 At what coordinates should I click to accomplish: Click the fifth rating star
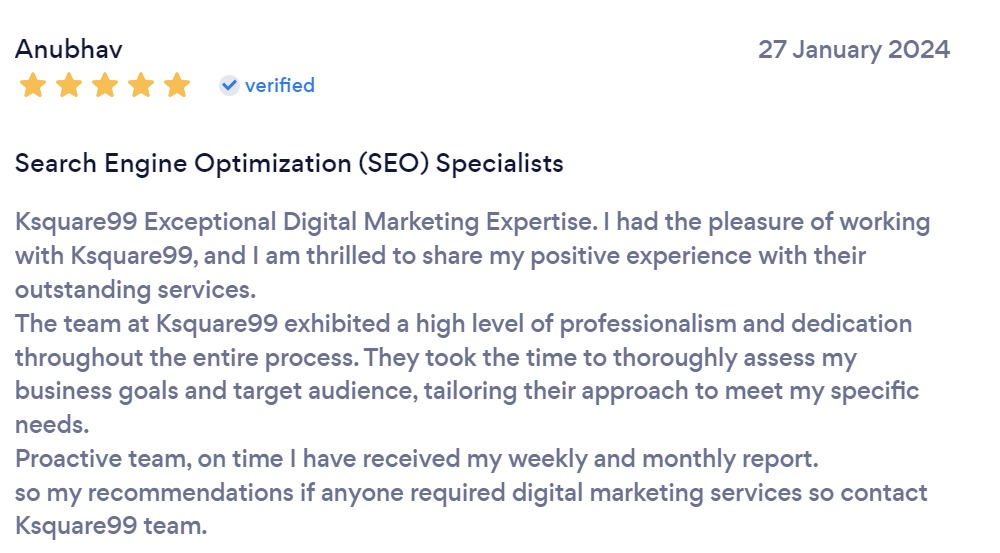177,86
